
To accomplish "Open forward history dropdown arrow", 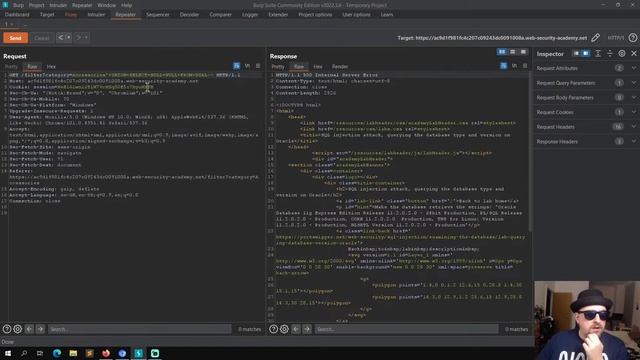I will (x=86, y=38).
